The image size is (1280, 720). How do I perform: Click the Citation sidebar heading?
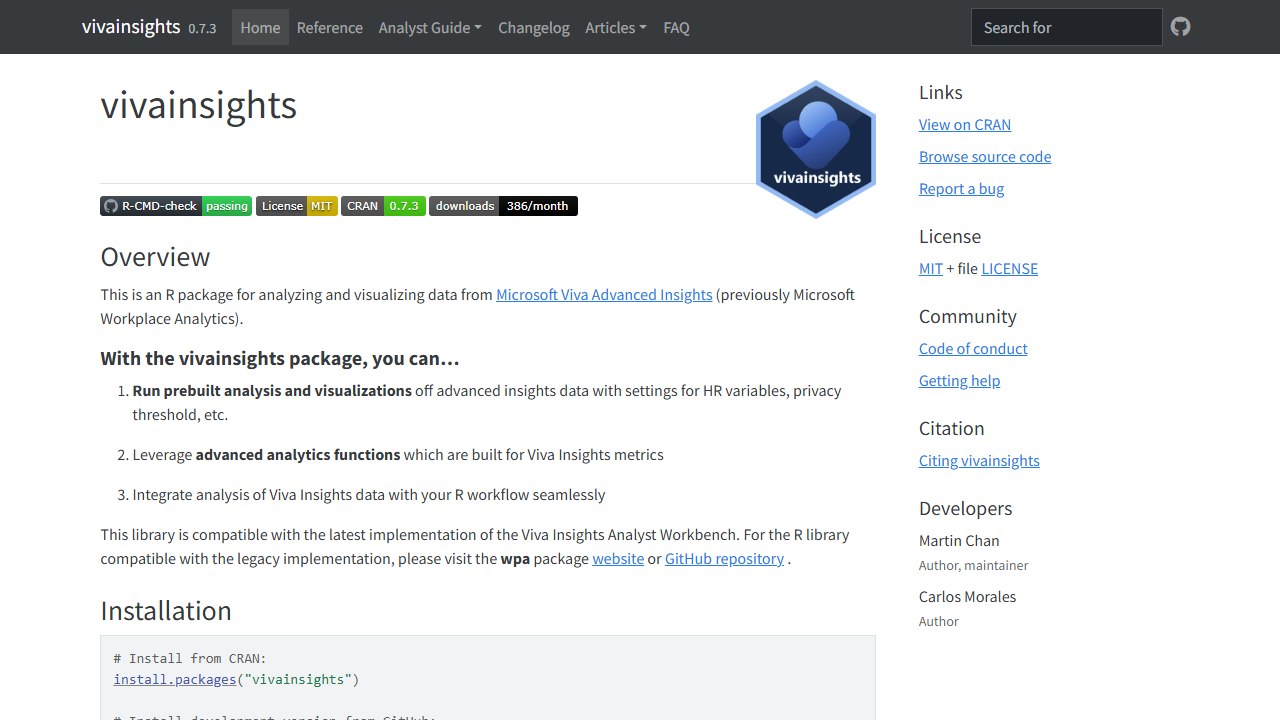click(951, 429)
